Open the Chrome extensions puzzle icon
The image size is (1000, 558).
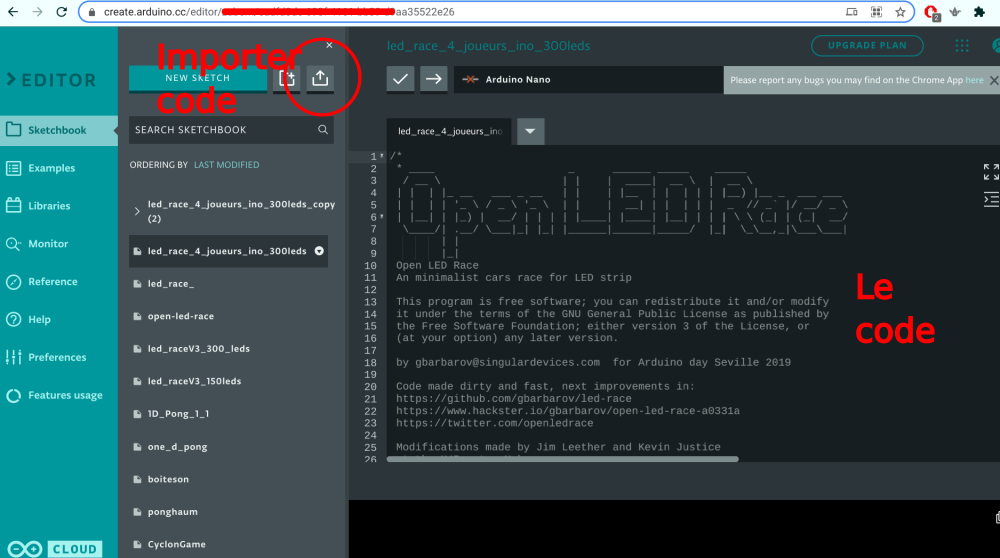pyautogui.click(x=979, y=12)
